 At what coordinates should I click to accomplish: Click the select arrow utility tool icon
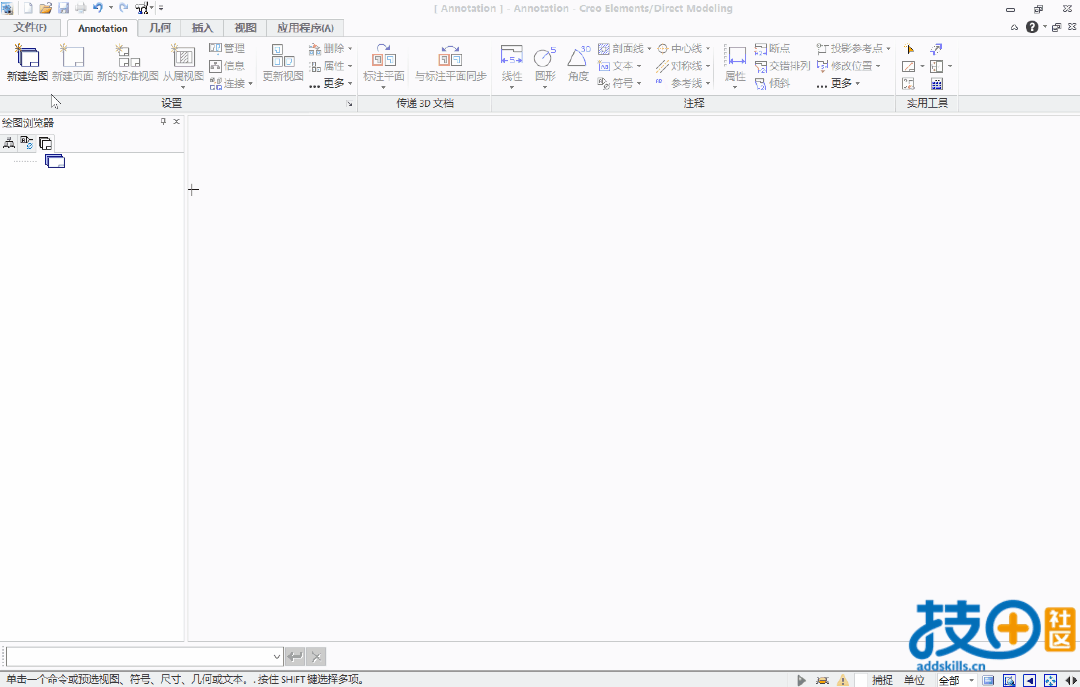(908, 49)
